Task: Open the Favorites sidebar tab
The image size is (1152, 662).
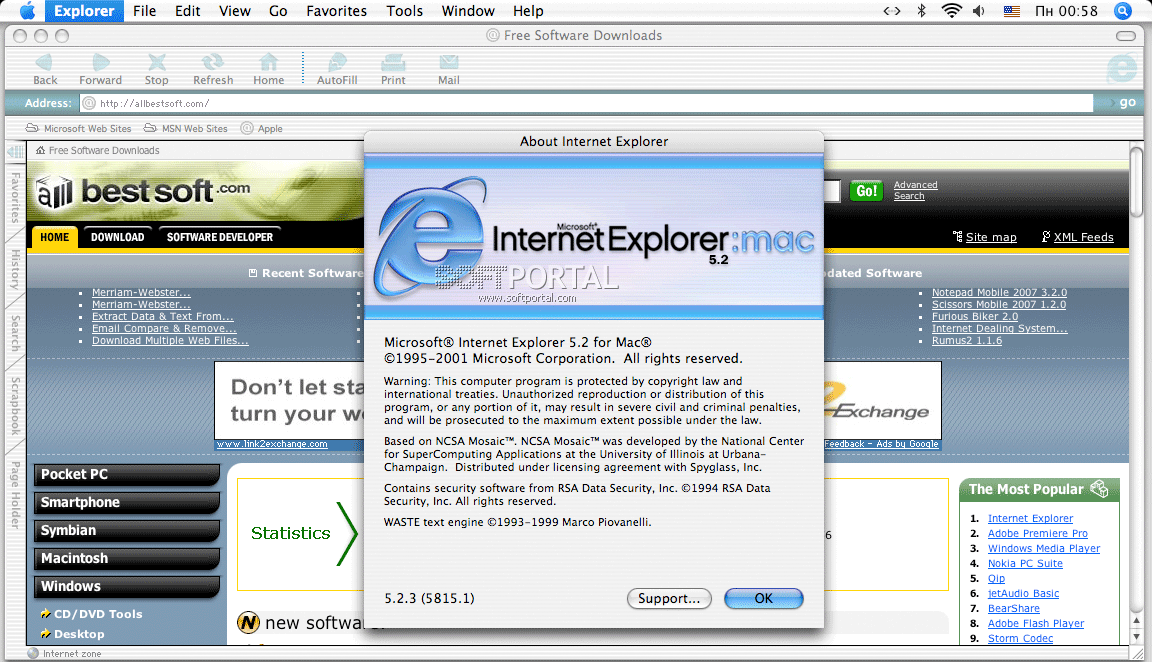Action: [15, 197]
